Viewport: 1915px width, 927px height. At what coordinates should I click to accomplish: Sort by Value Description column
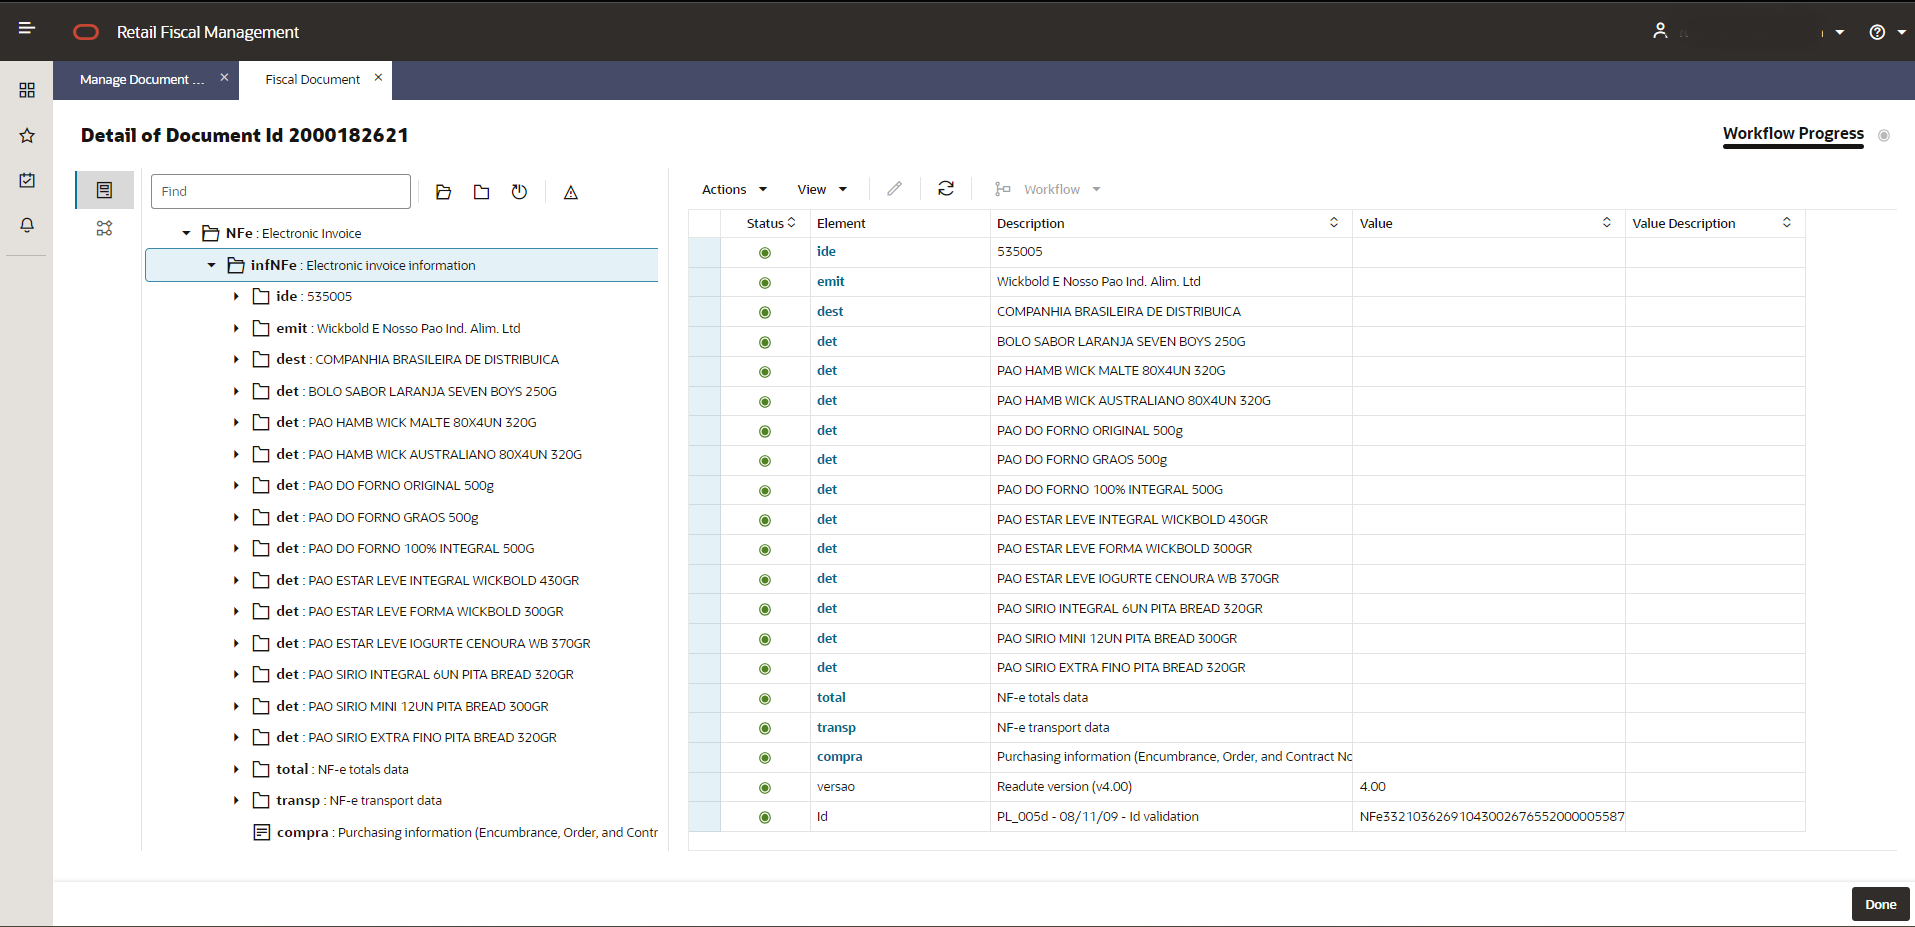[1787, 222]
